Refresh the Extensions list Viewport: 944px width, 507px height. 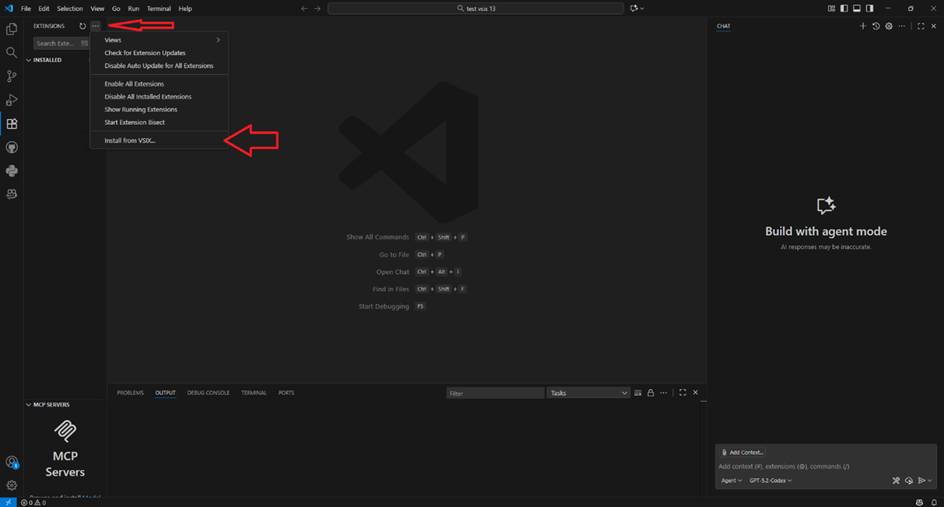(82, 26)
